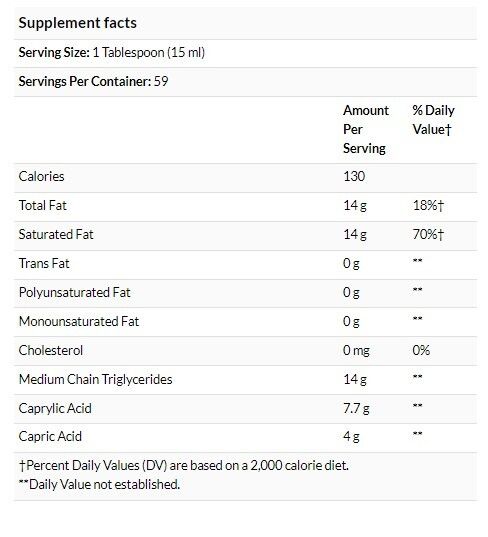Click the Total Fat label

pos(42,205)
